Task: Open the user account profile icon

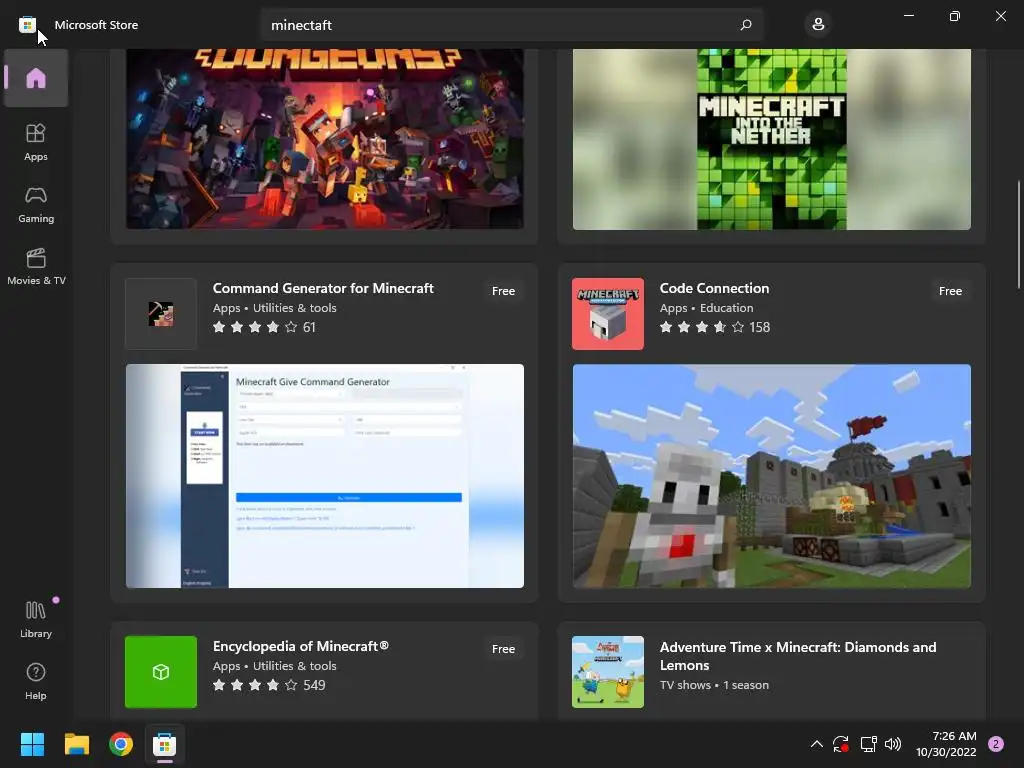Action: point(818,25)
